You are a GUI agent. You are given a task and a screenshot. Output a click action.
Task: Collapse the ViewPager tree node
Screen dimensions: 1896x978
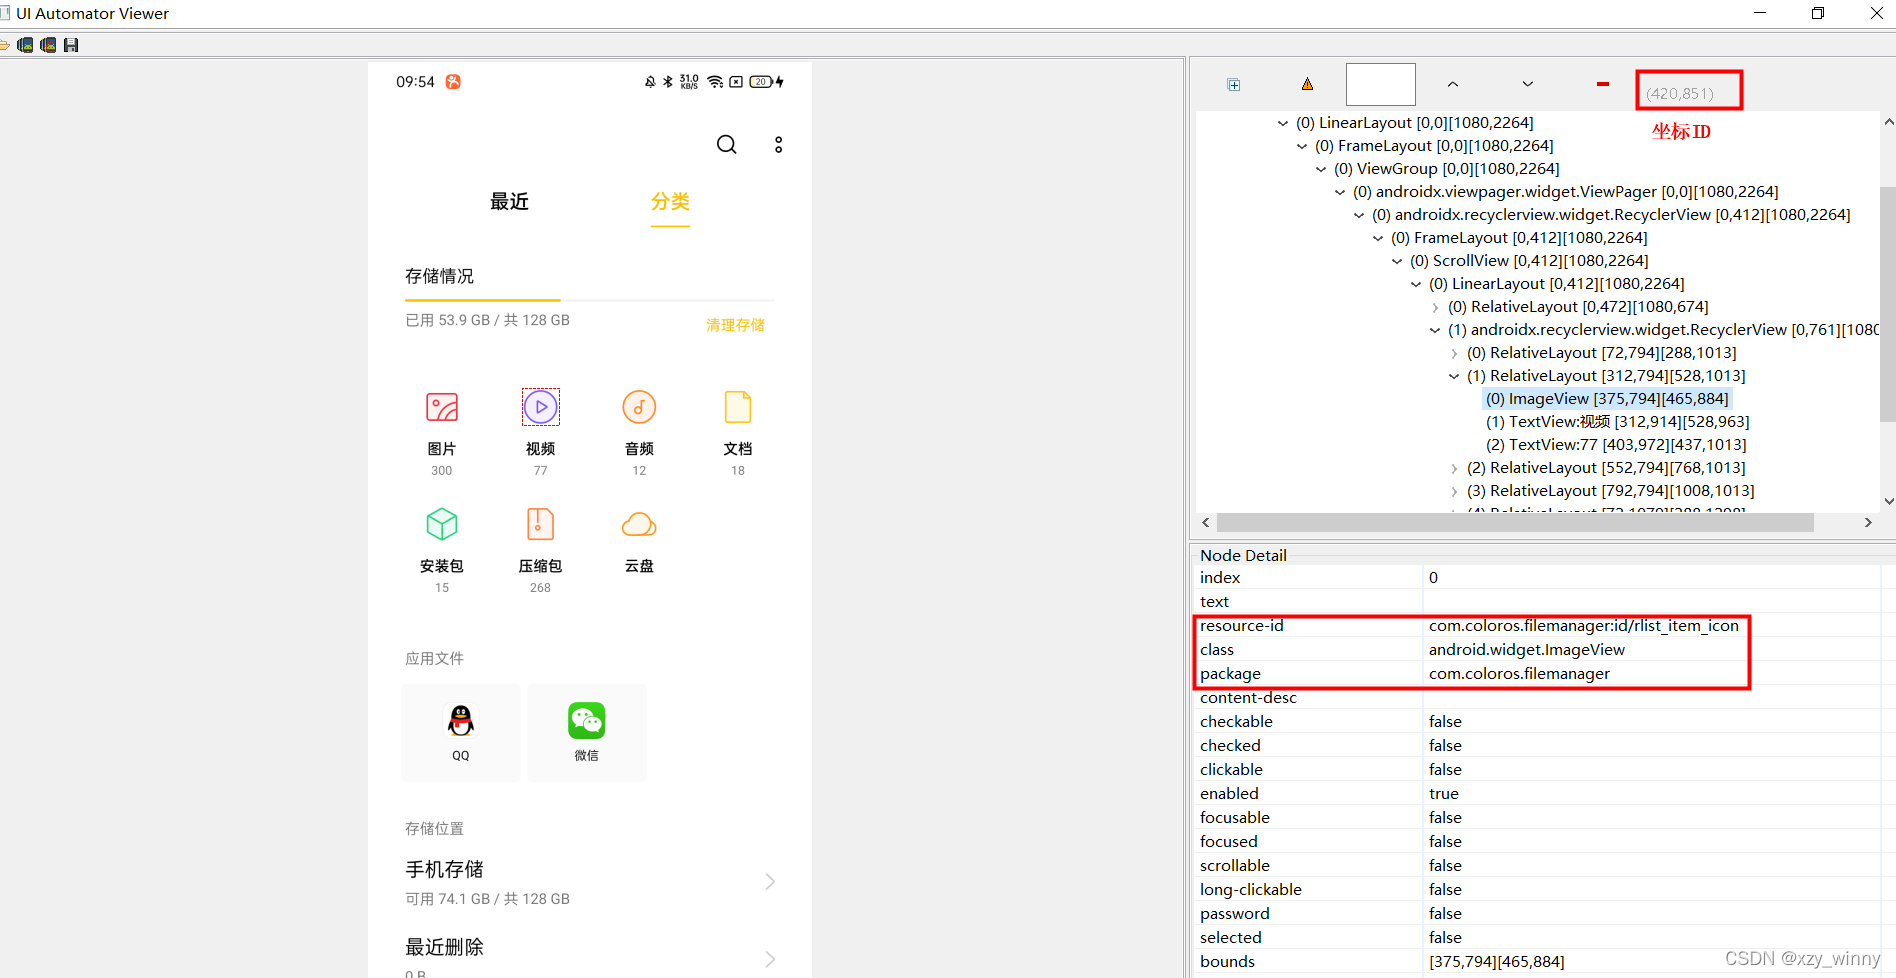tap(1340, 191)
